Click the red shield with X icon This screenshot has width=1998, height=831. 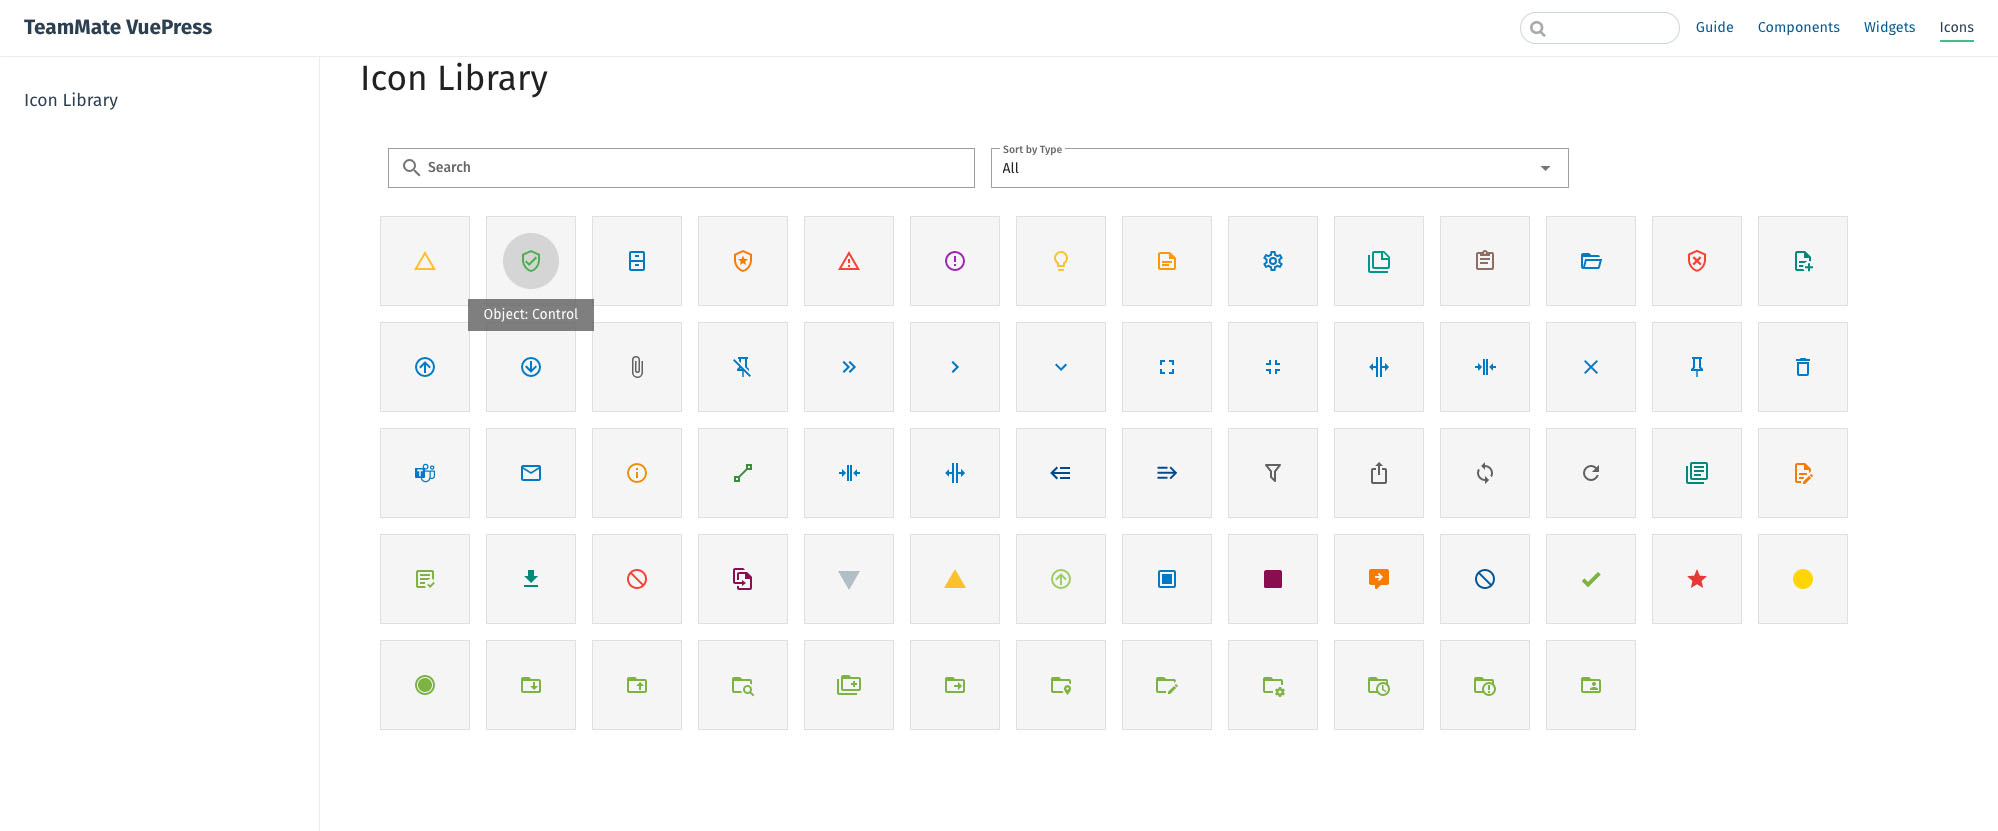[1697, 261]
